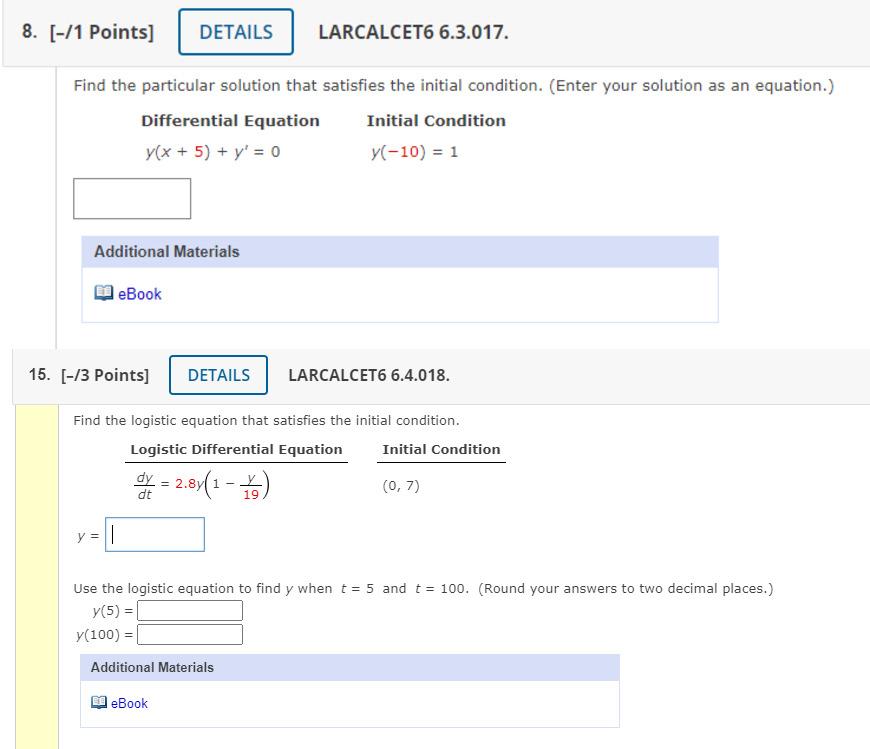Screen dimensions: 870x749
Task: Select the answer box for the differential equation solution
Action: click(x=132, y=198)
